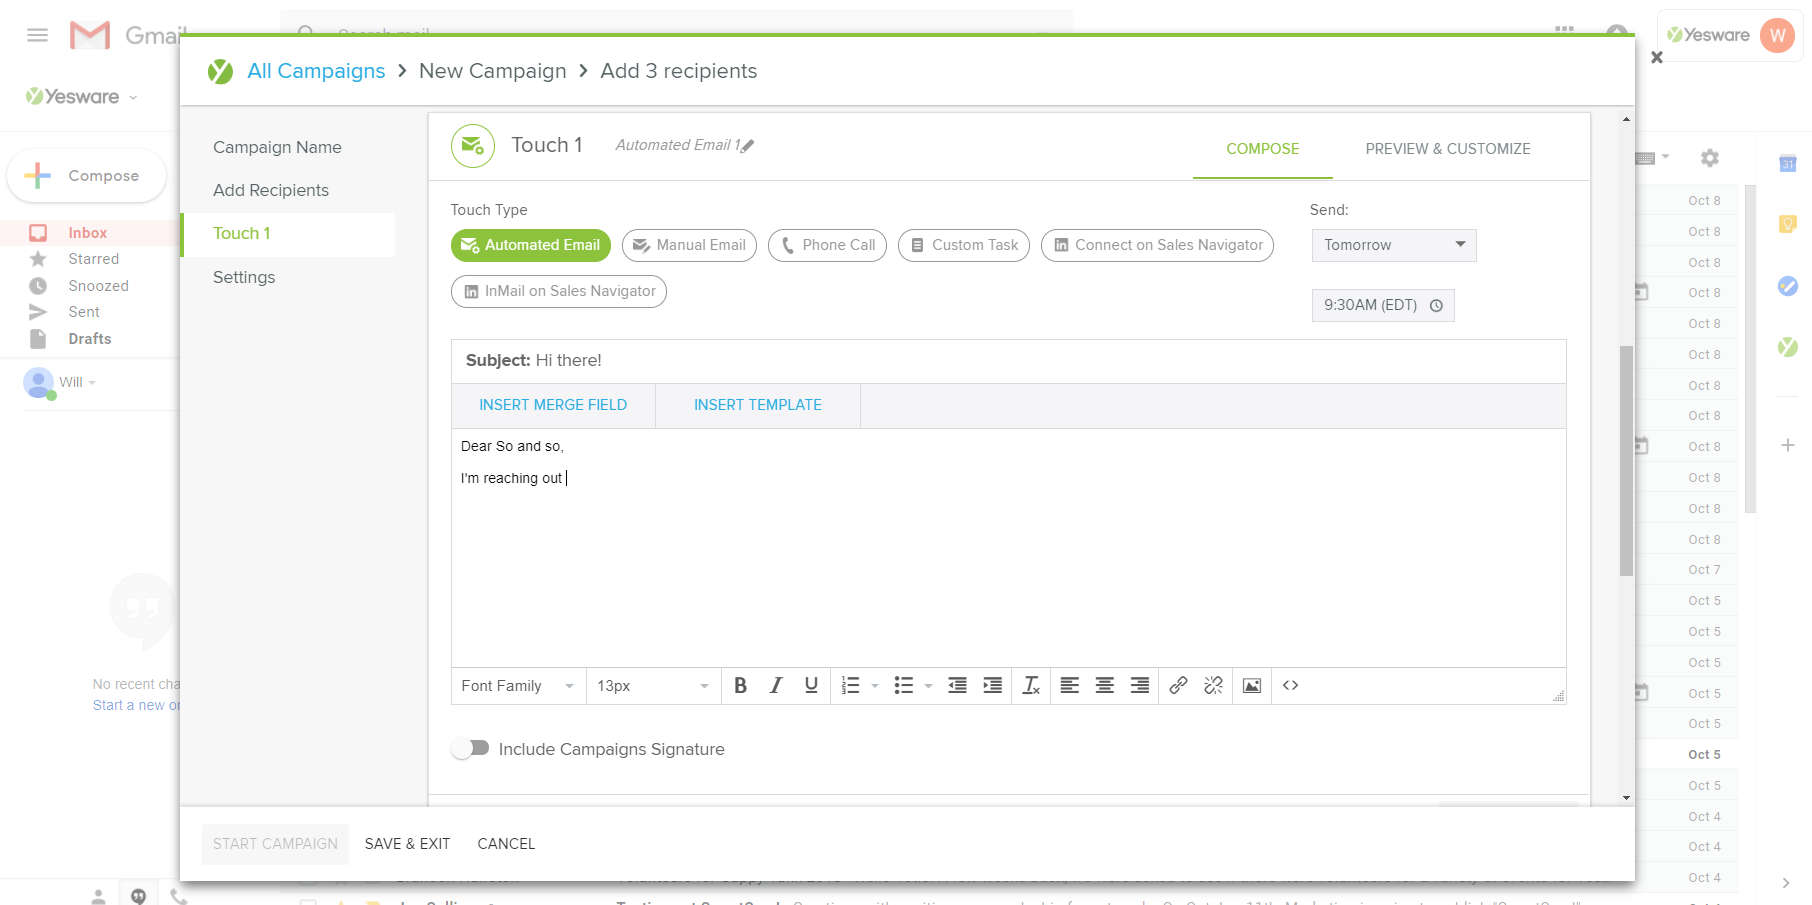This screenshot has height=905, width=1812.
Task: Open Gmail Inbox folder
Action: (x=88, y=233)
